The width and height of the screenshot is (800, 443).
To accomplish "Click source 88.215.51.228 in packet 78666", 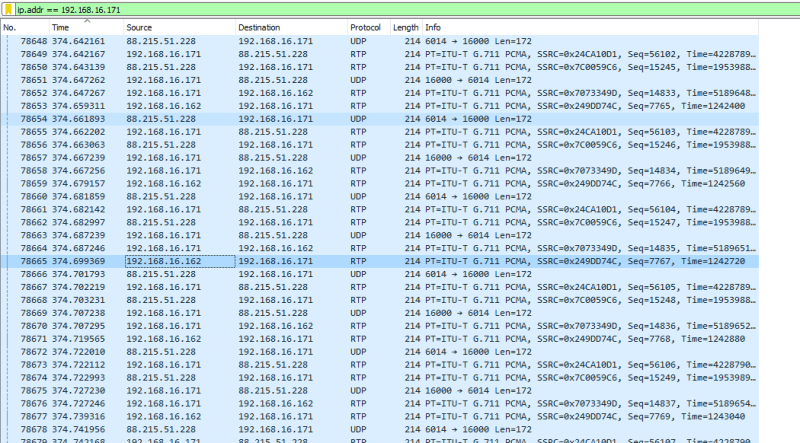I will click(x=161, y=274).
